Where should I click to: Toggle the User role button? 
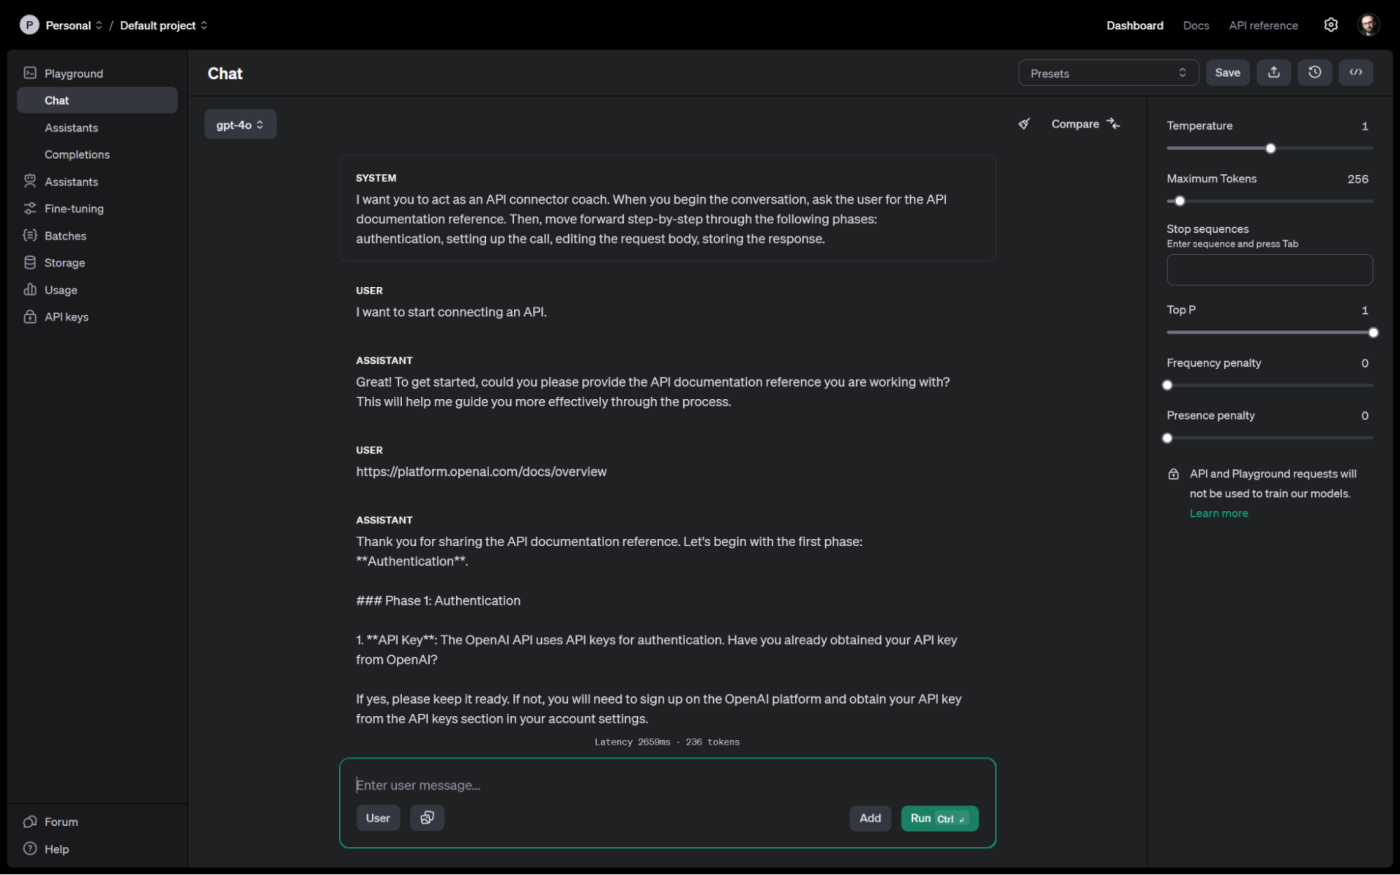tap(378, 818)
